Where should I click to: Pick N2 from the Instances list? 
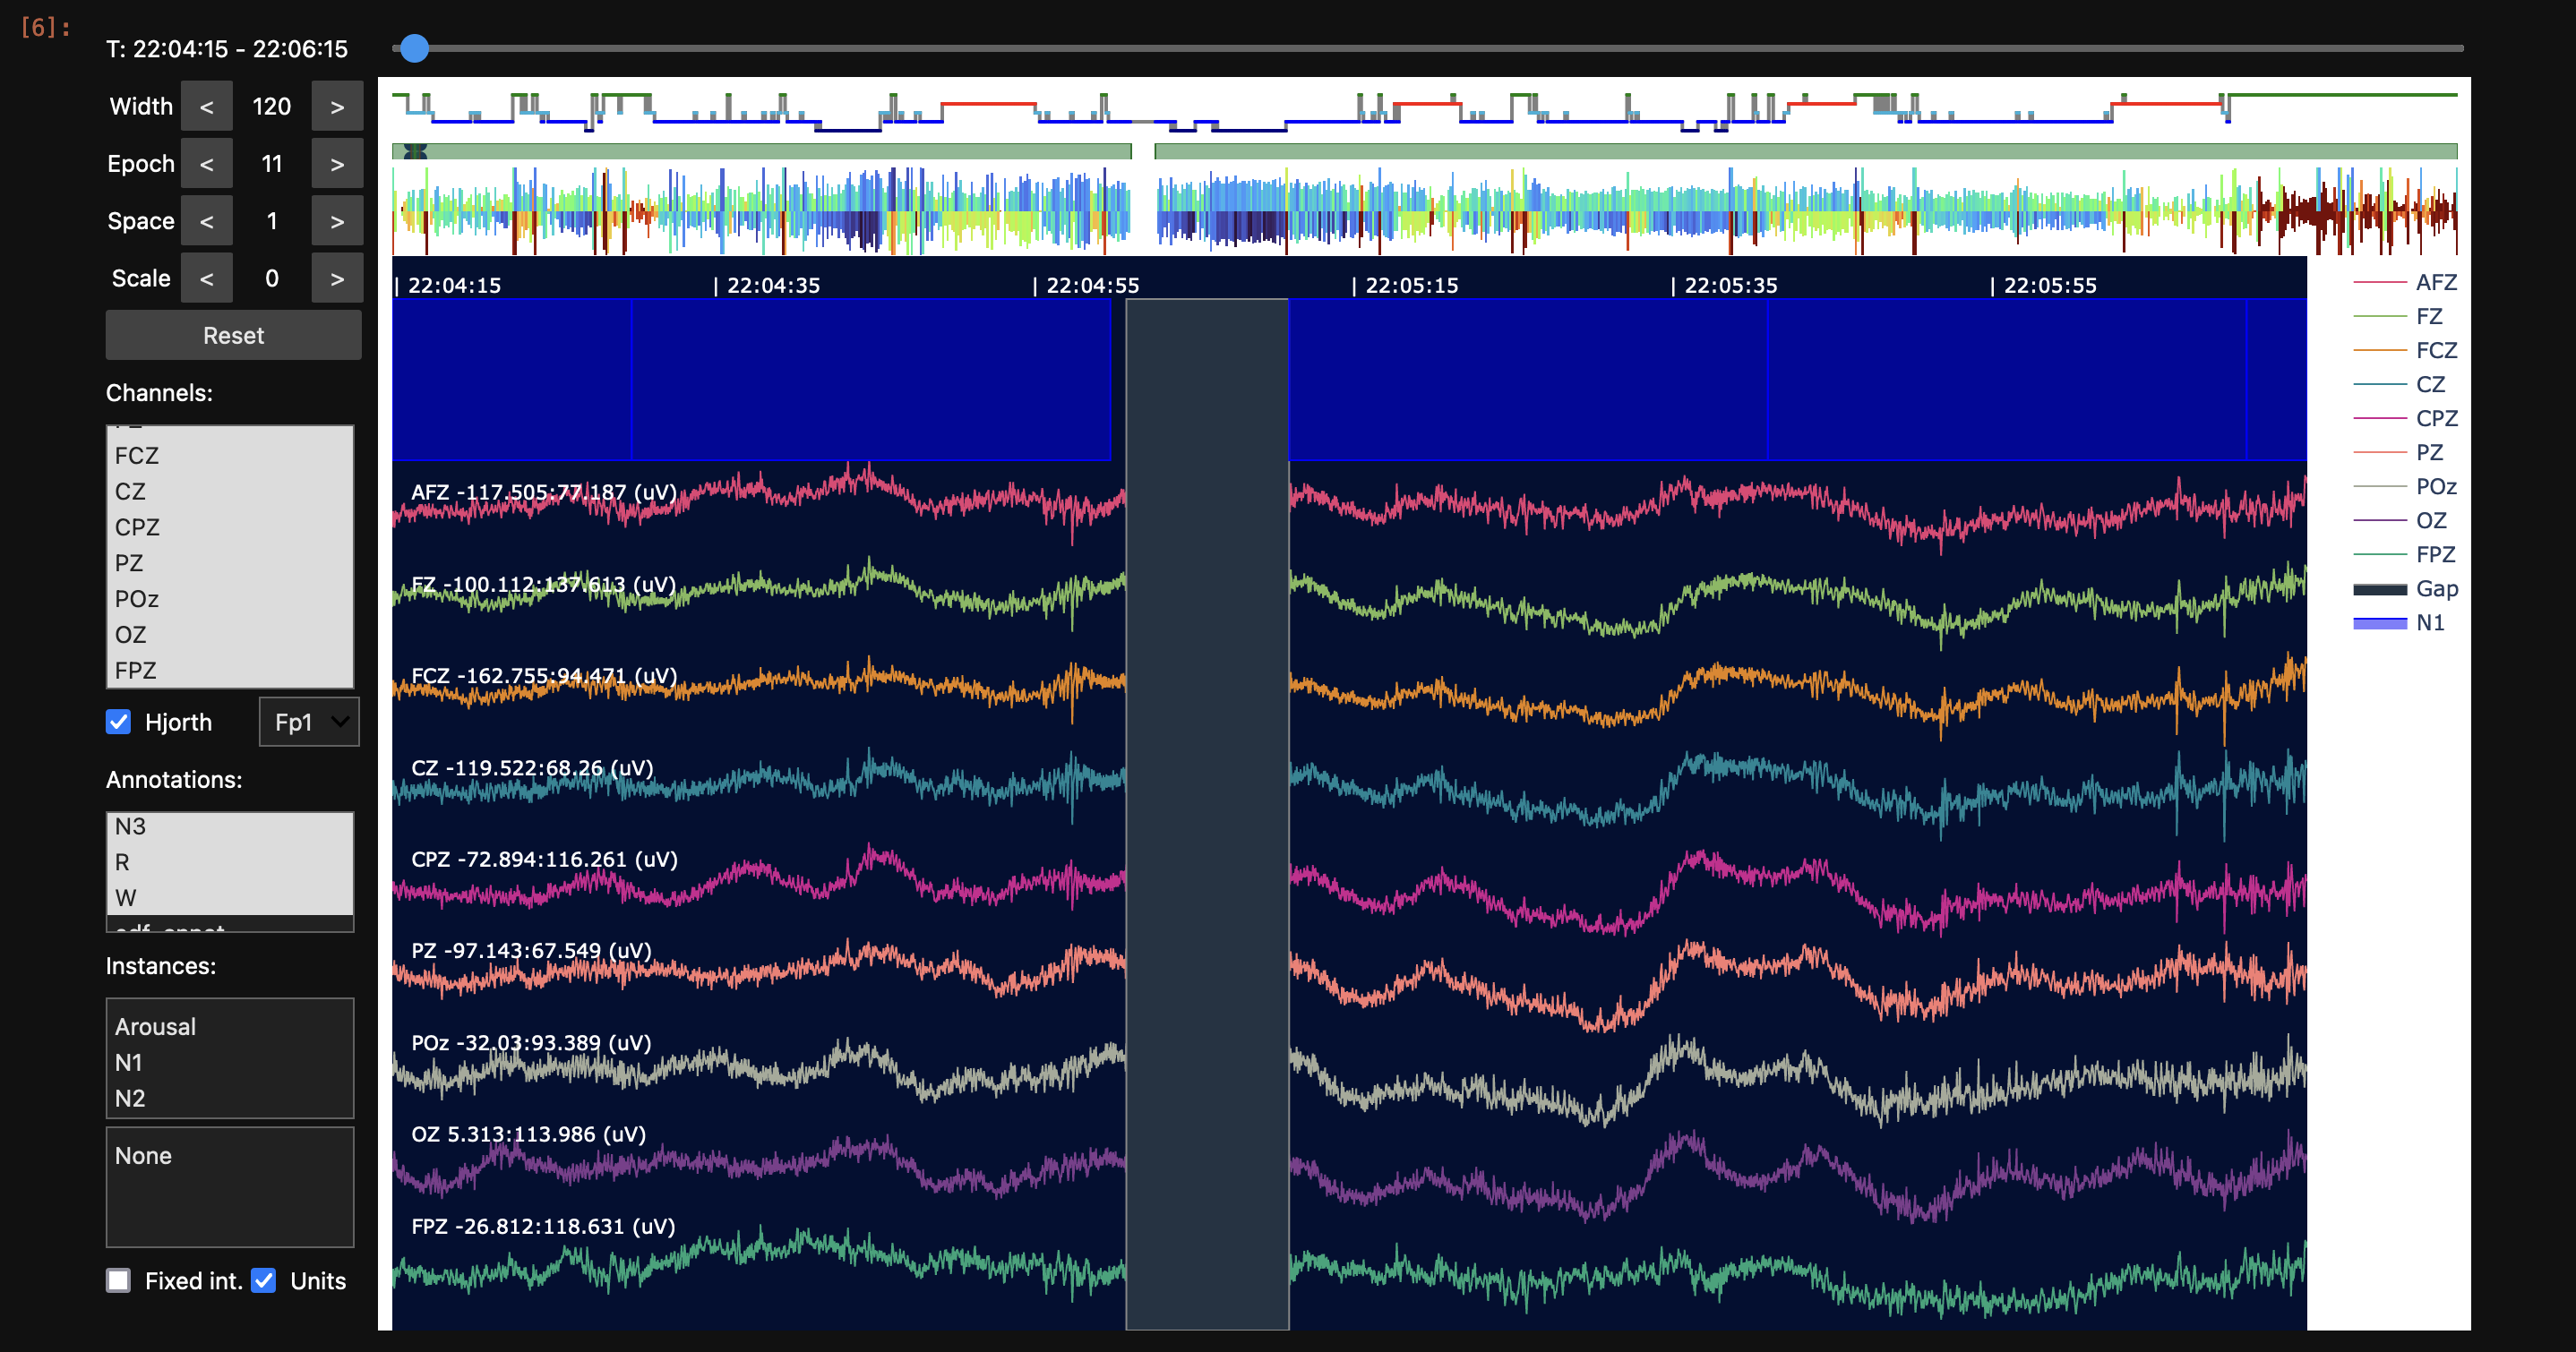pyautogui.click(x=130, y=1098)
